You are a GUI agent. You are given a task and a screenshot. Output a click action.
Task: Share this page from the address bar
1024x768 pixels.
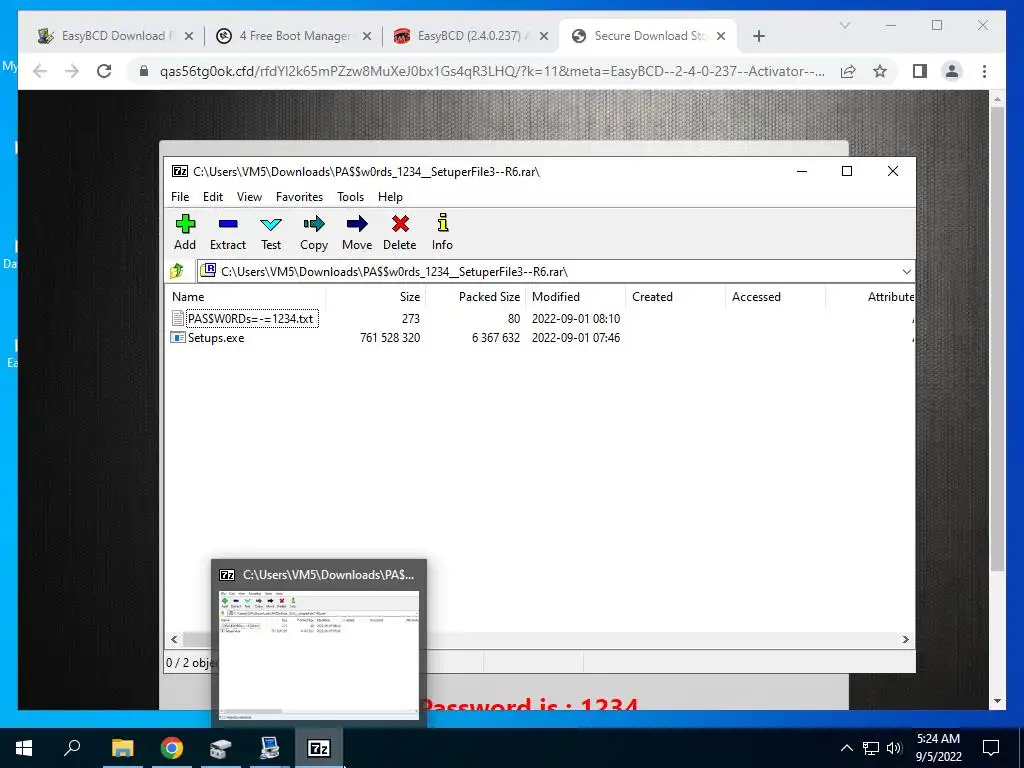pos(848,71)
